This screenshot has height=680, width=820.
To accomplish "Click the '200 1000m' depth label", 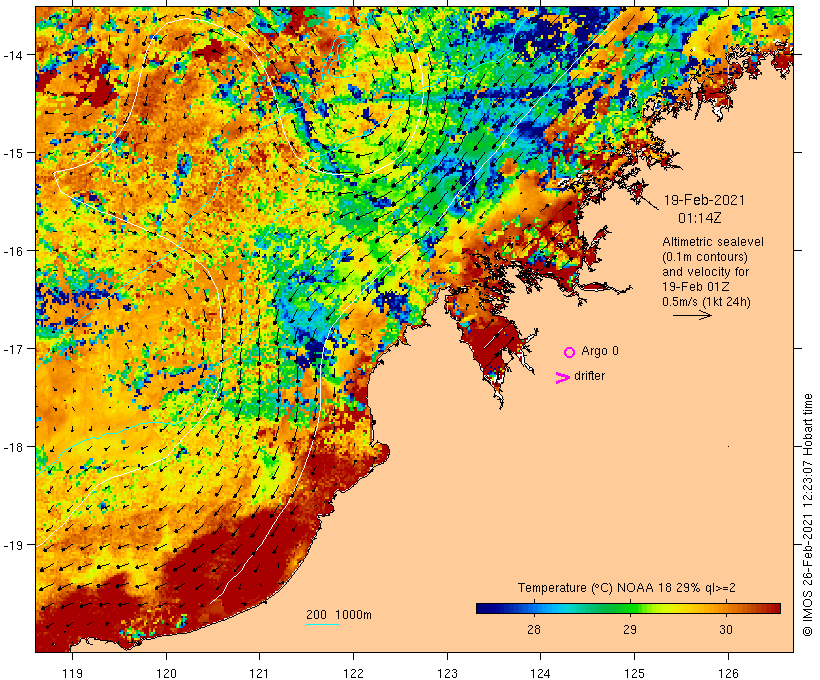I will (339, 615).
